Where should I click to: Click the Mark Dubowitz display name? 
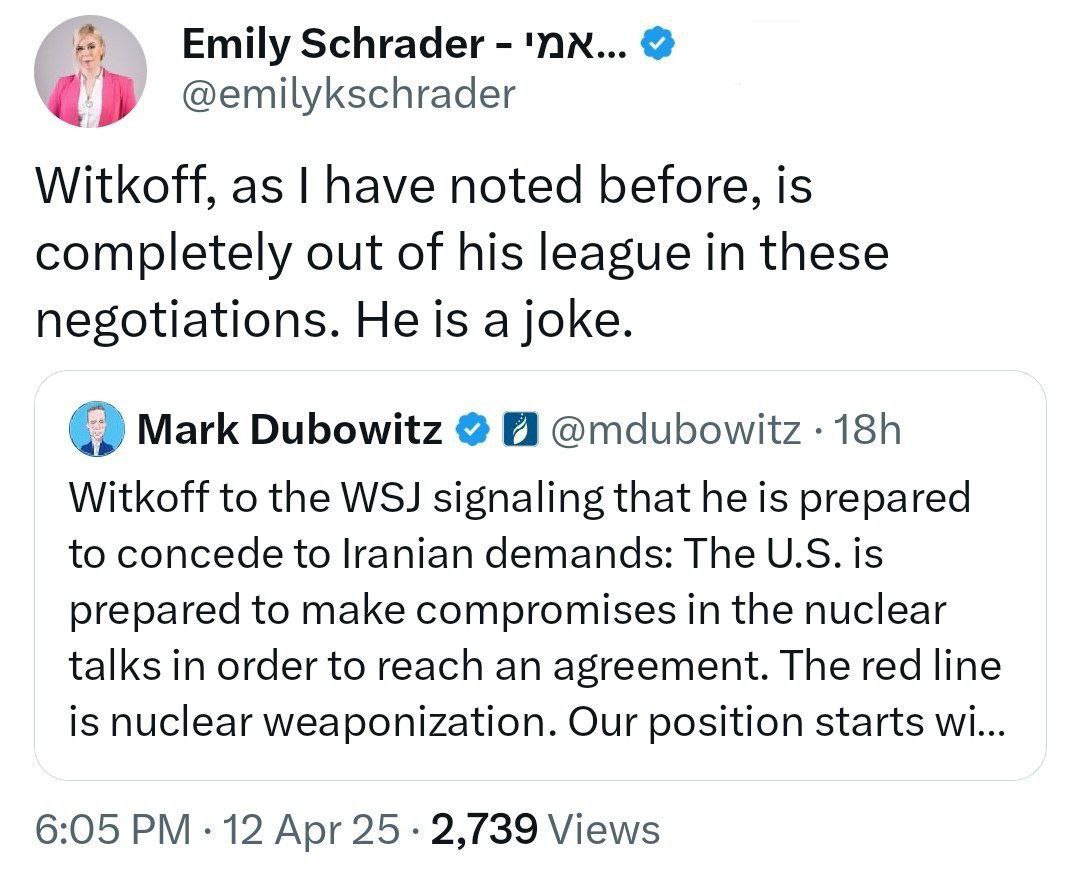click(290, 429)
